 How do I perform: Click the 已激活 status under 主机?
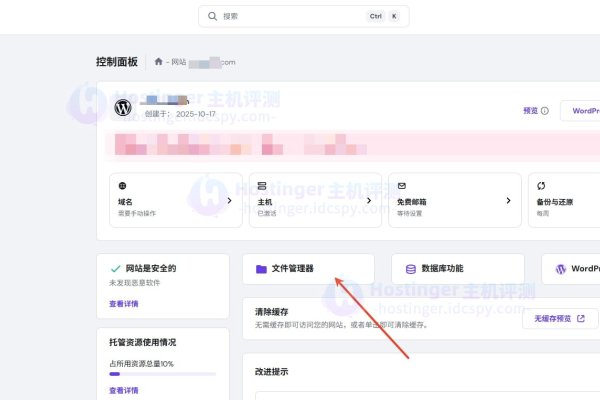pos(267,213)
